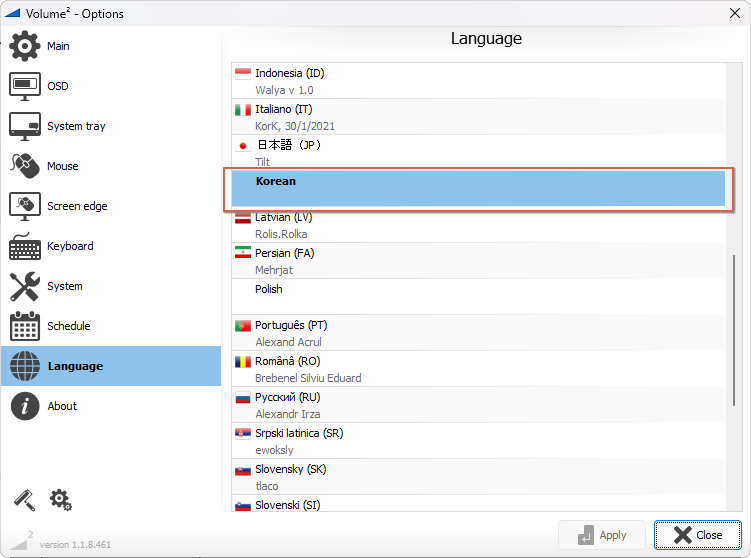Click the Portuguese flag icon
Image resolution: width=751 pixels, height=558 pixels.
[243, 326]
